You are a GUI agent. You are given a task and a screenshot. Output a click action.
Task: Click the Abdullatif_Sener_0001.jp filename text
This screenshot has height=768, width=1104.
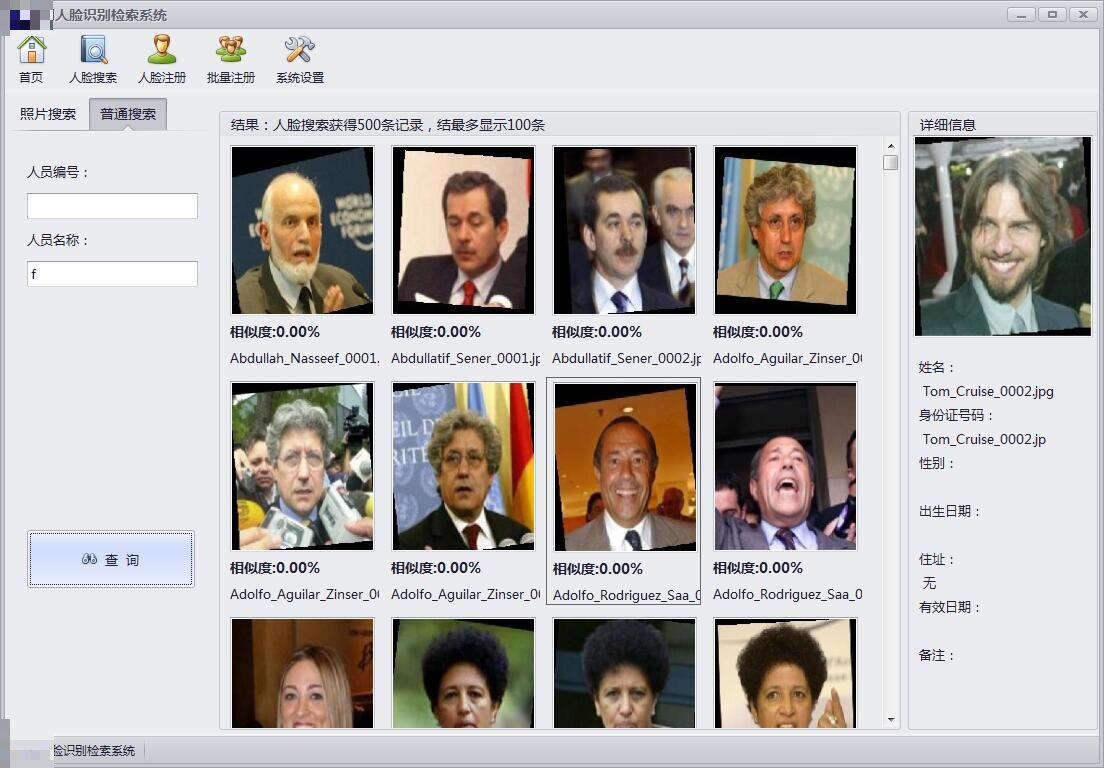point(465,358)
